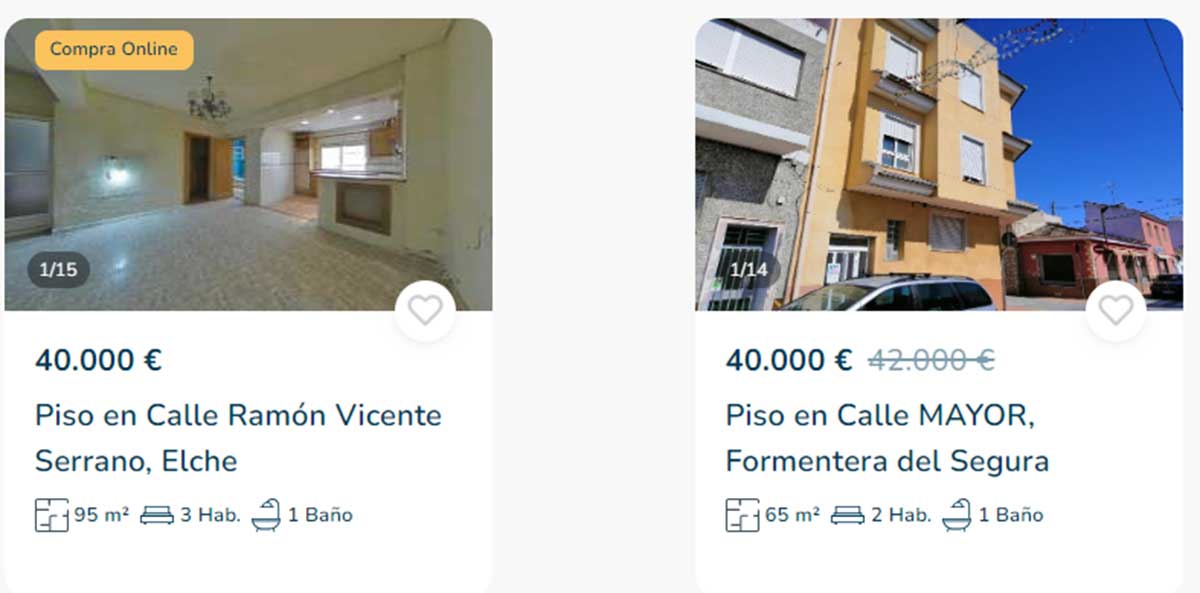
Task: Click the 65 m² area label
Action: [792, 515]
